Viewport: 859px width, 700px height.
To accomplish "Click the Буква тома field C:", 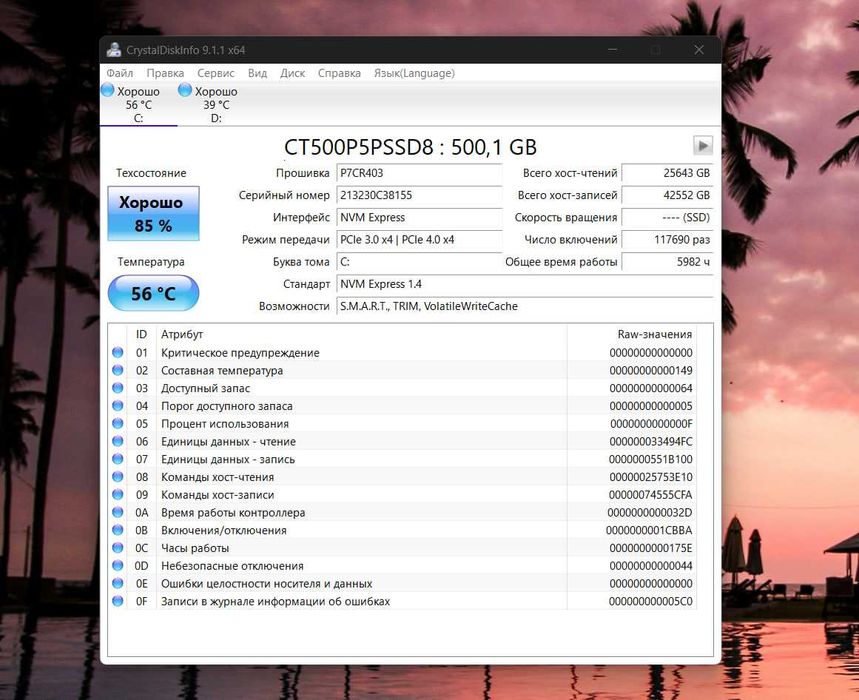I will point(419,262).
